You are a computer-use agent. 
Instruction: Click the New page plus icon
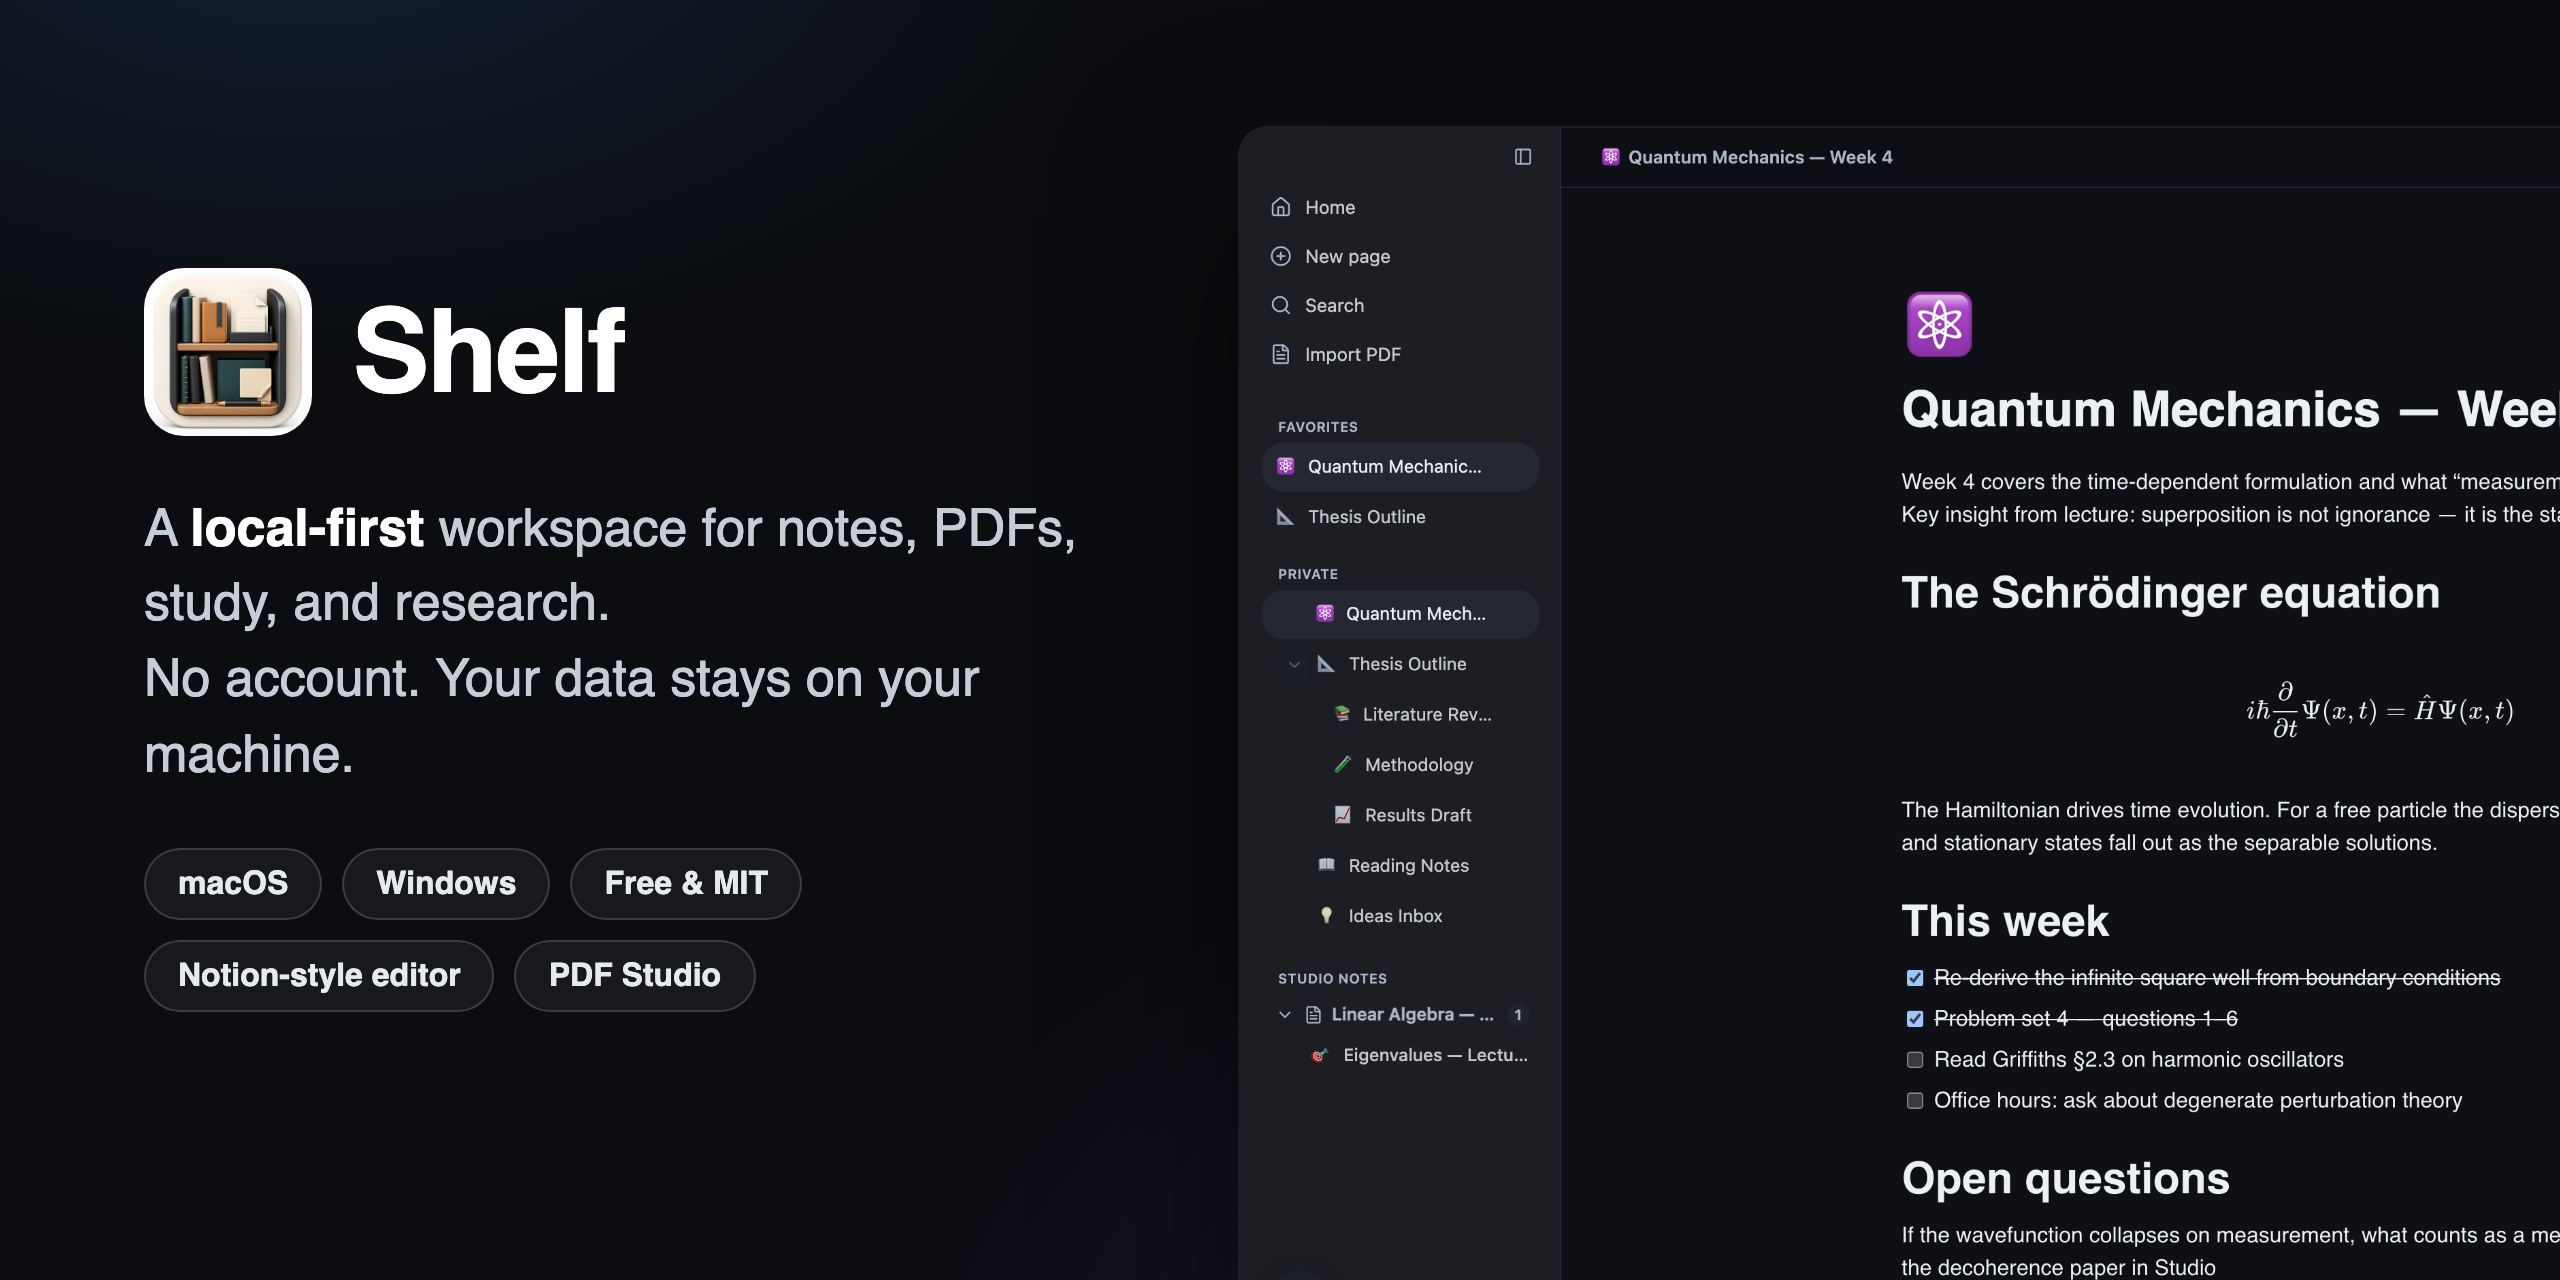(x=1281, y=256)
